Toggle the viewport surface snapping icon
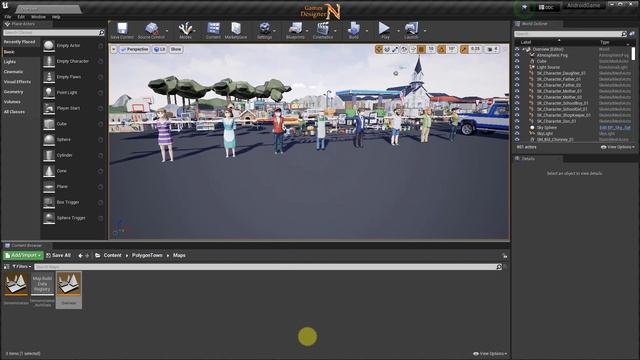640x360 pixels. (x=413, y=49)
